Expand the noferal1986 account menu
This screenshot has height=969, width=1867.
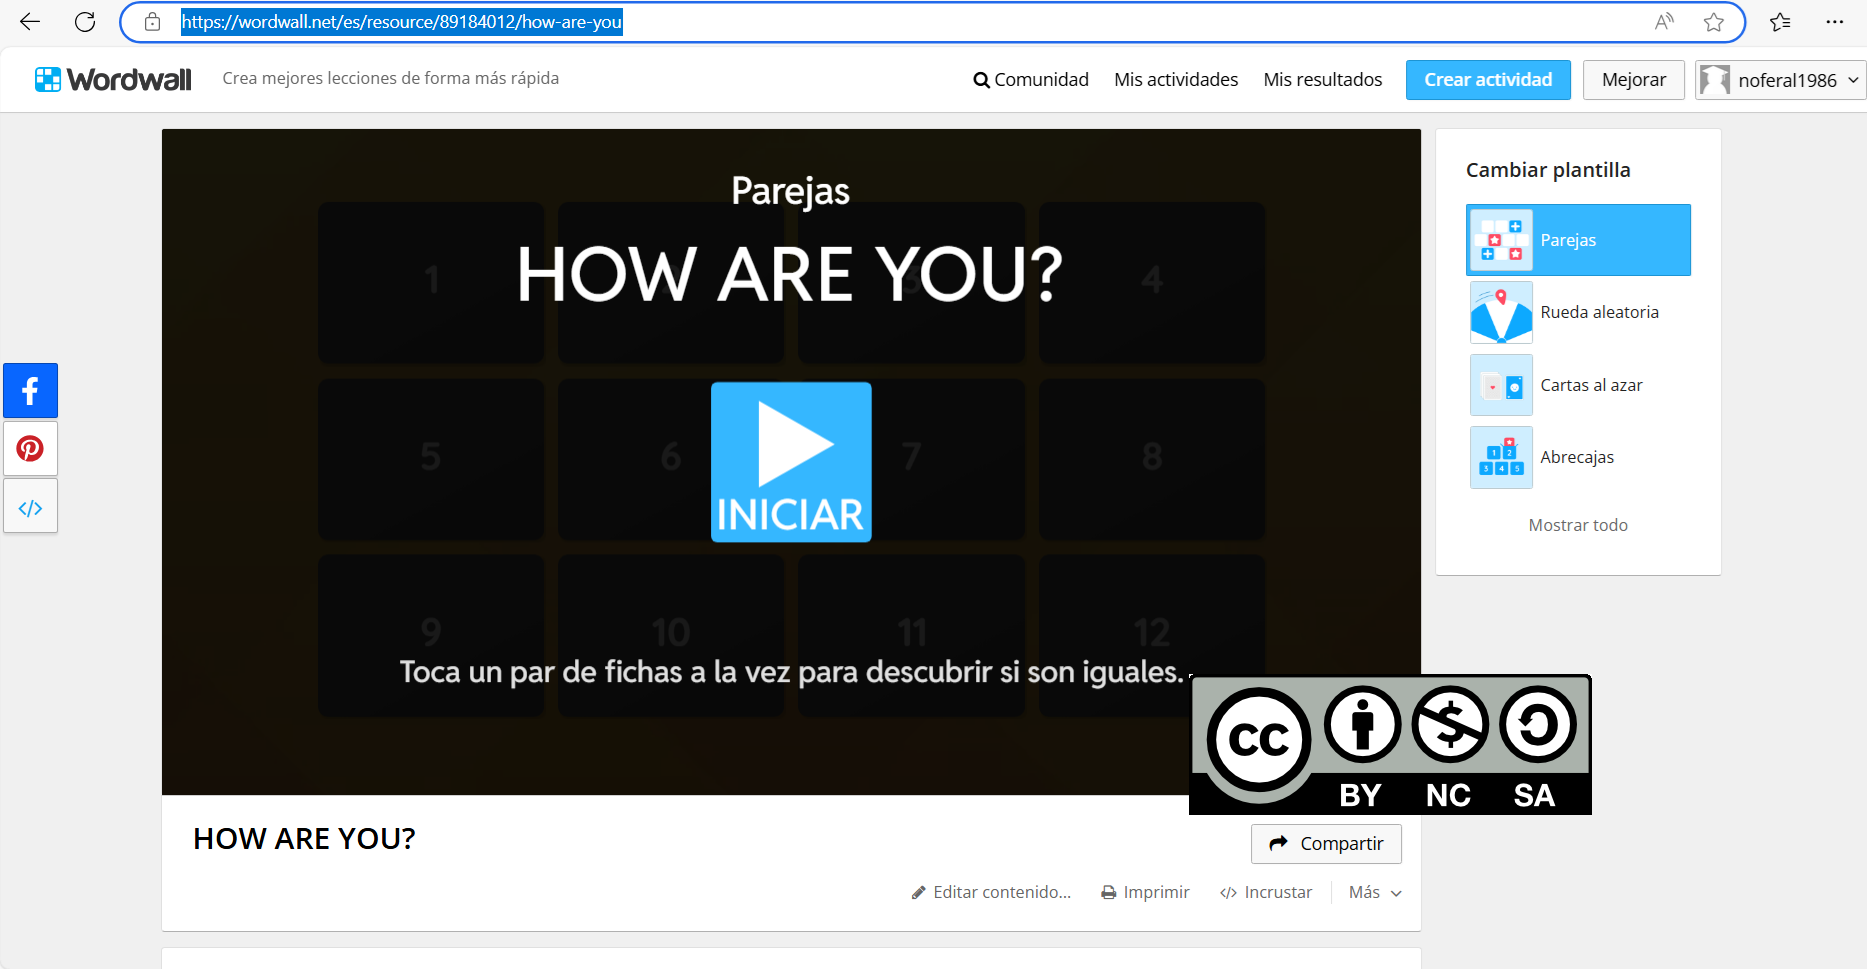[1779, 79]
